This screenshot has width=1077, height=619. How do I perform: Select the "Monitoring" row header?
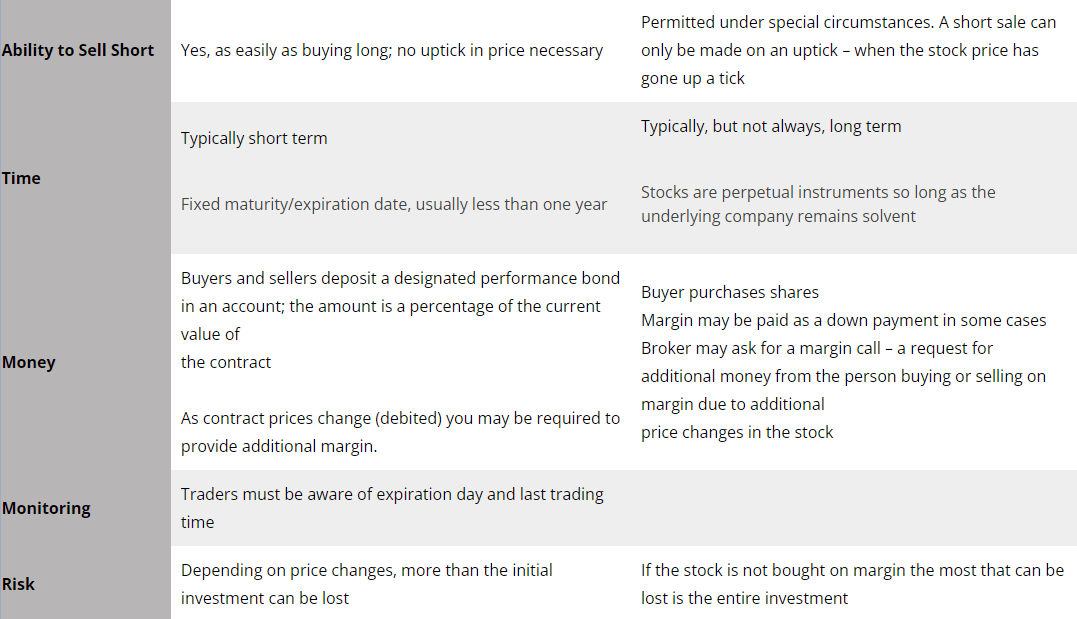pos(46,508)
